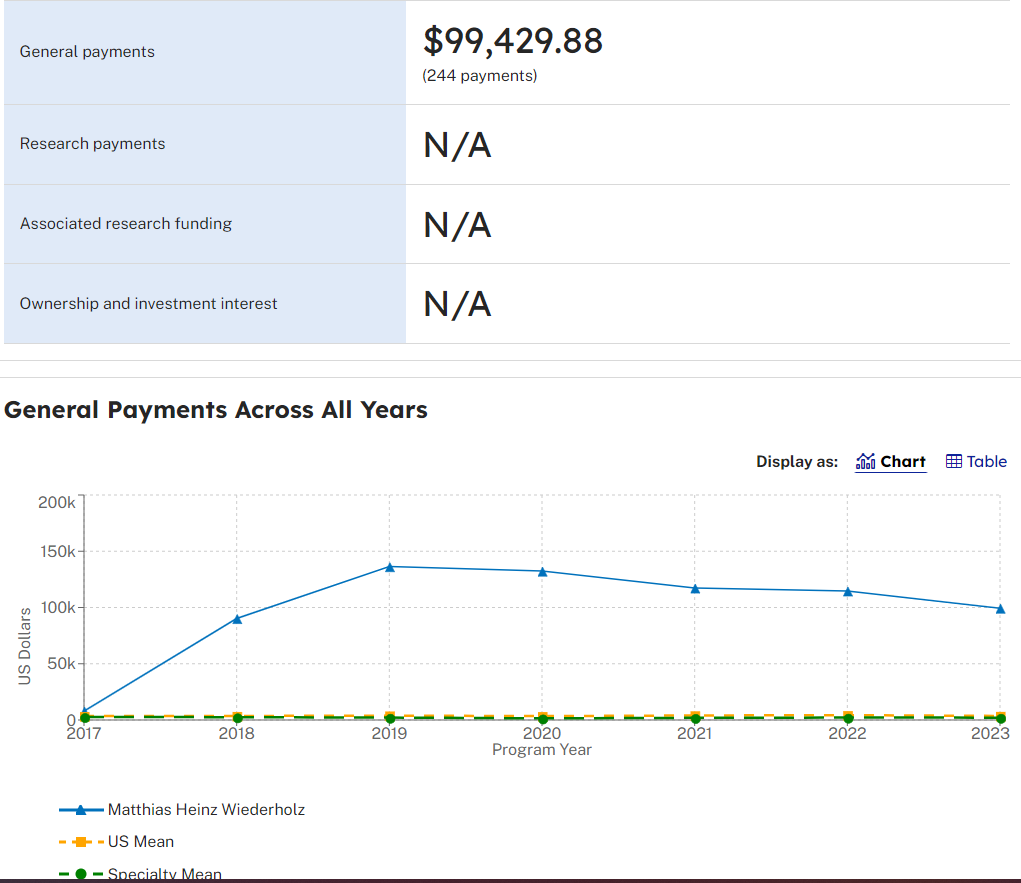Click the Chart bar icon
The height and width of the screenshot is (883, 1021).
pos(865,461)
